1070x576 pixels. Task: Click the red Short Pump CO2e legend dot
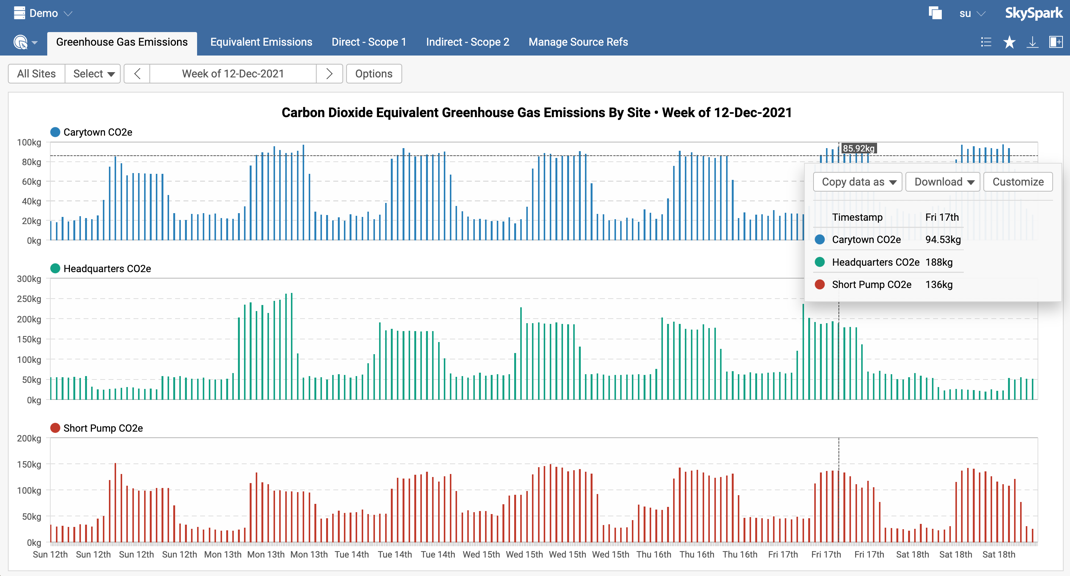click(x=55, y=428)
